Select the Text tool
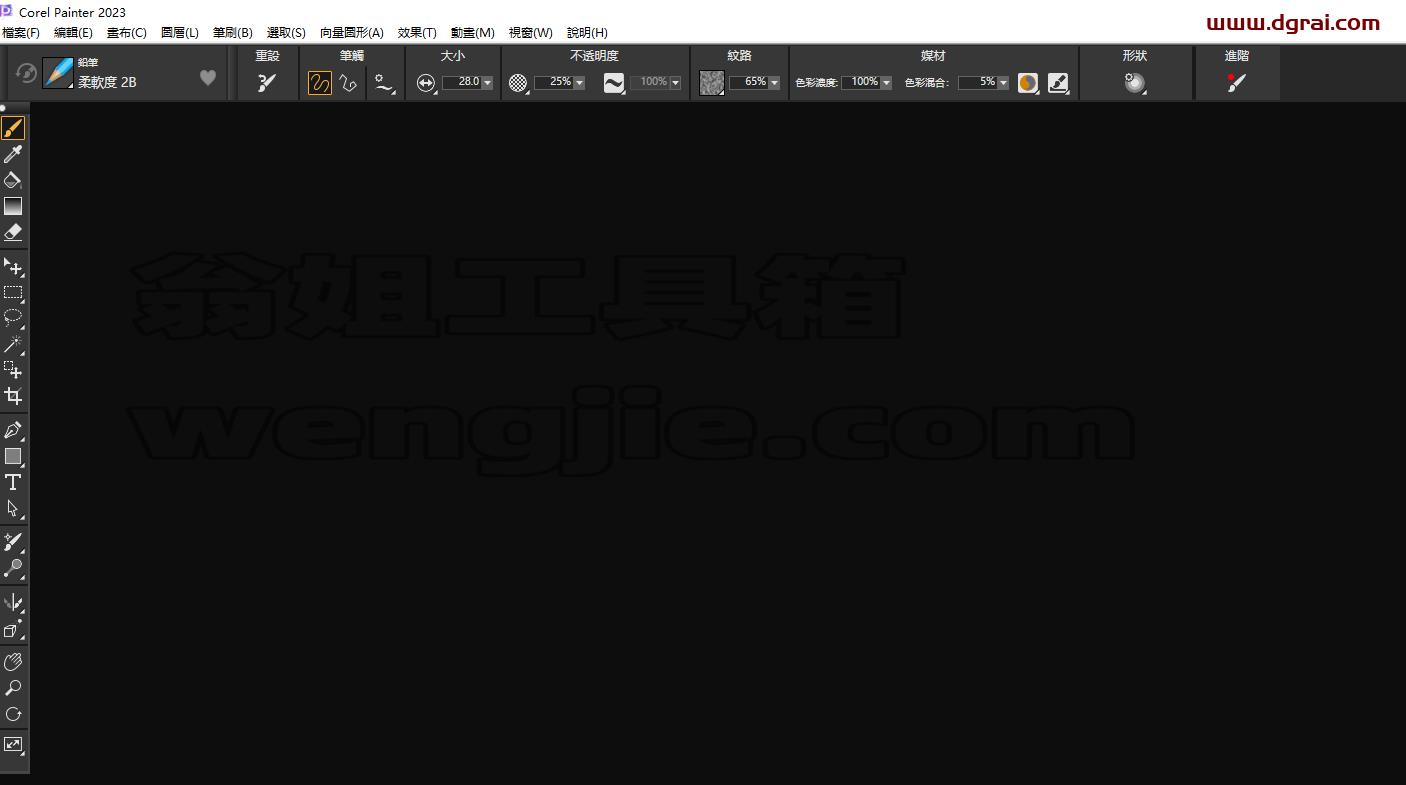Viewport: 1406px width, 785px height. [x=13, y=482]
